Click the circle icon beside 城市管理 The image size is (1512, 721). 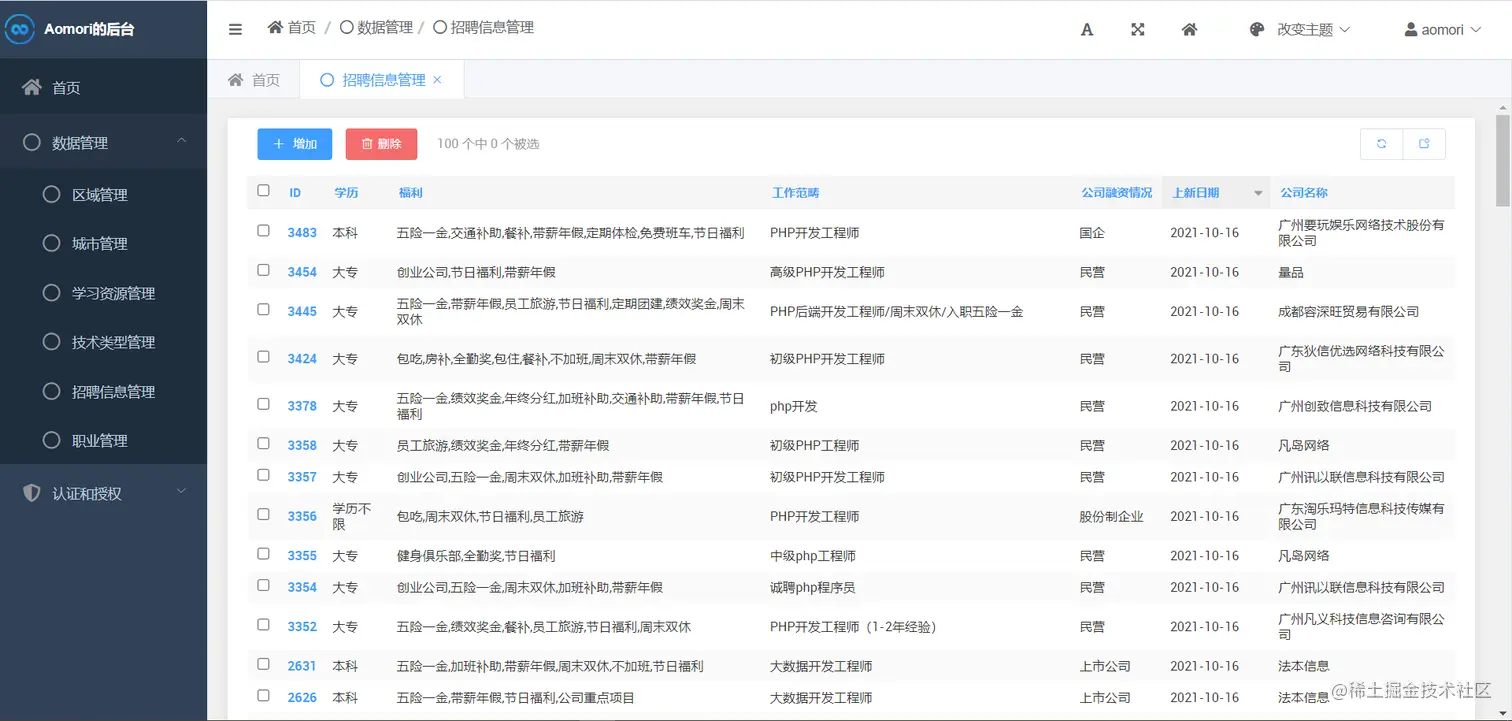(x=52, y=243)
